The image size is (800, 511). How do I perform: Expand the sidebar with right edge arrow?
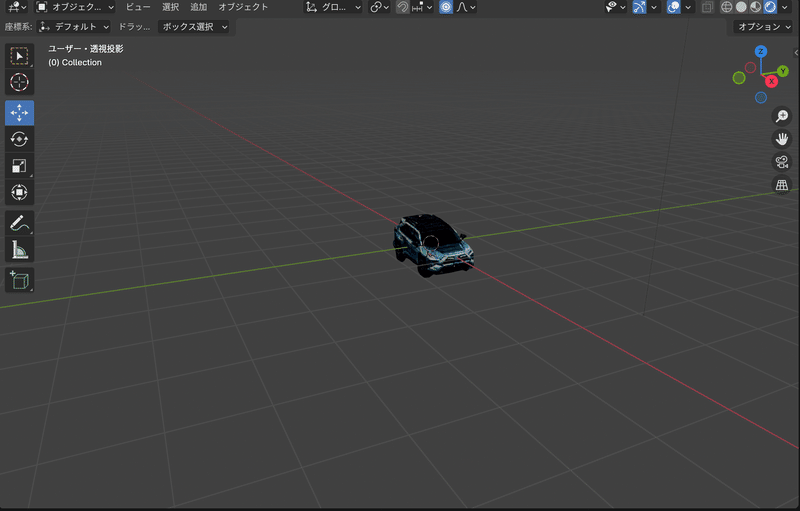[796, 53]
